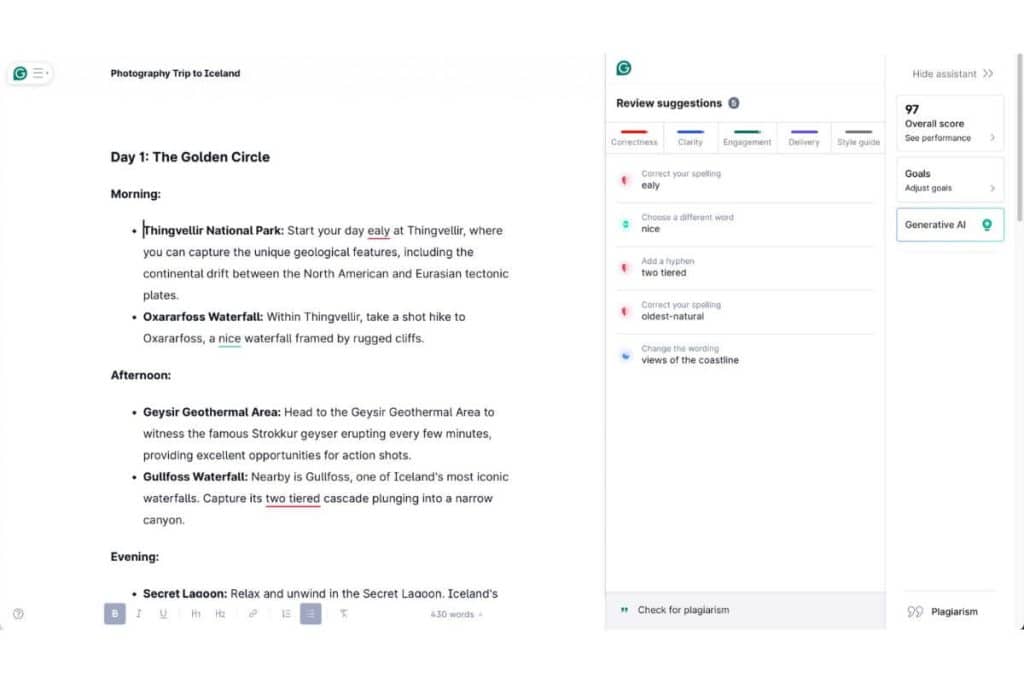This screenshot has height=683, width=1024.
Task: Switch to the Correctness tab
Action: (x=634, y=138)
